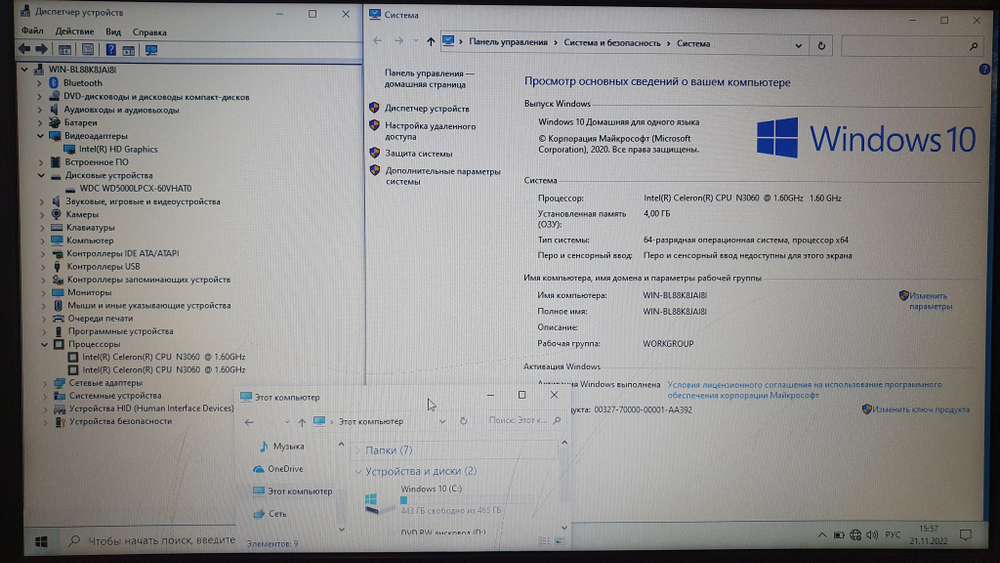Image resolution: width=1000 pixels, height=563 pixels.
Task: Click the help question mark in Система window
Action: click(984, 69)
